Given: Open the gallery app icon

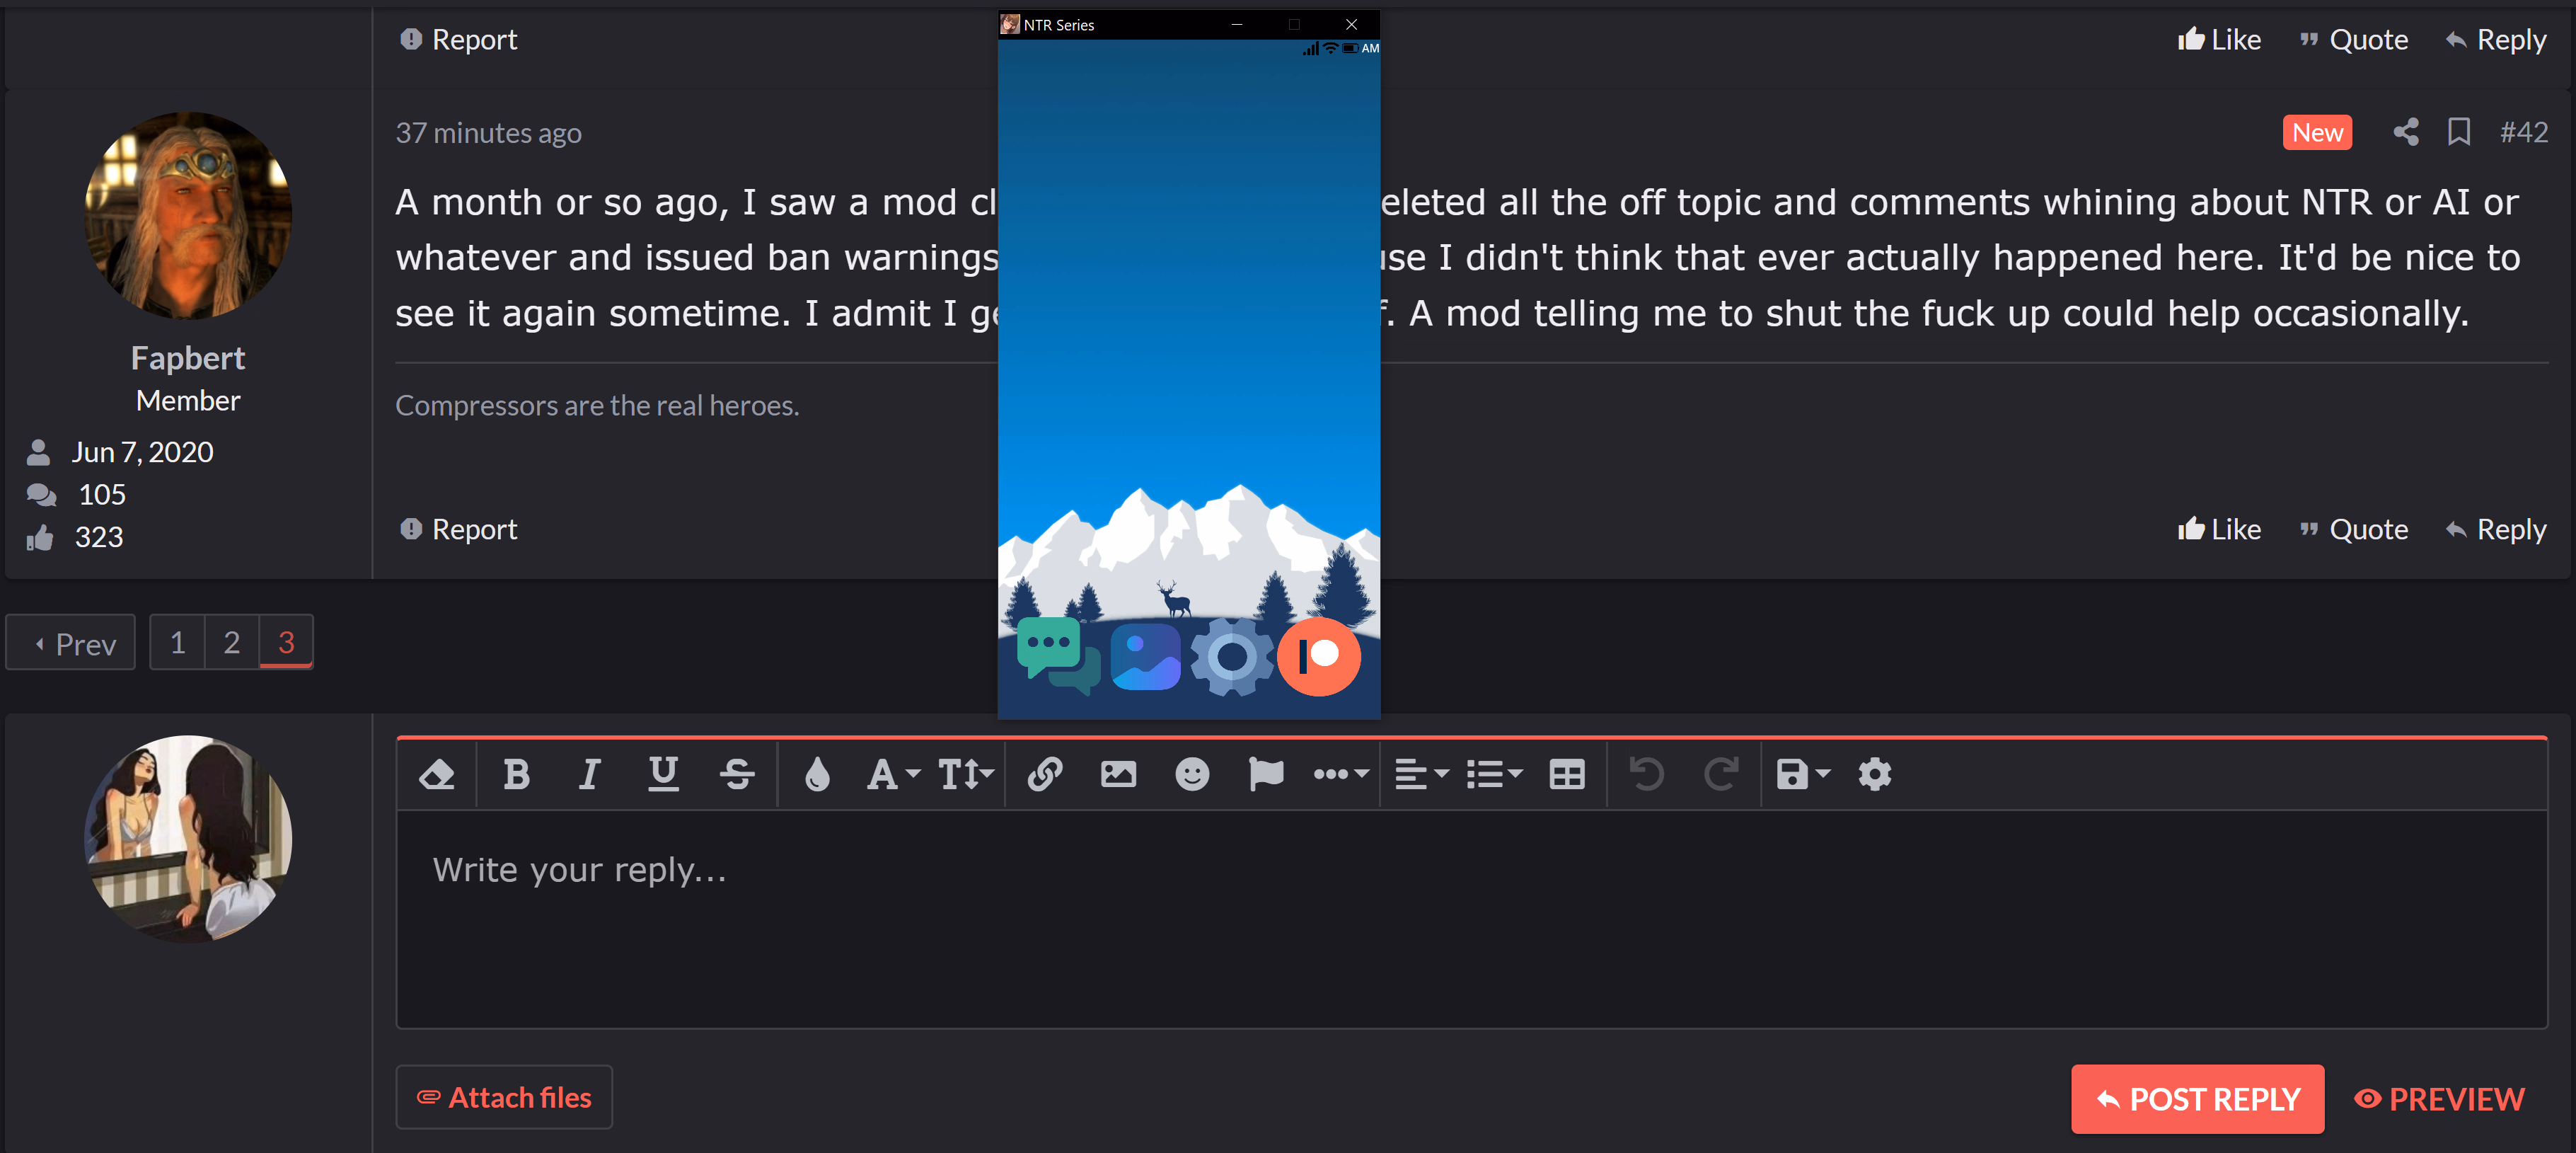Looking at the screenshot, I should click(x=1144, y=657).
